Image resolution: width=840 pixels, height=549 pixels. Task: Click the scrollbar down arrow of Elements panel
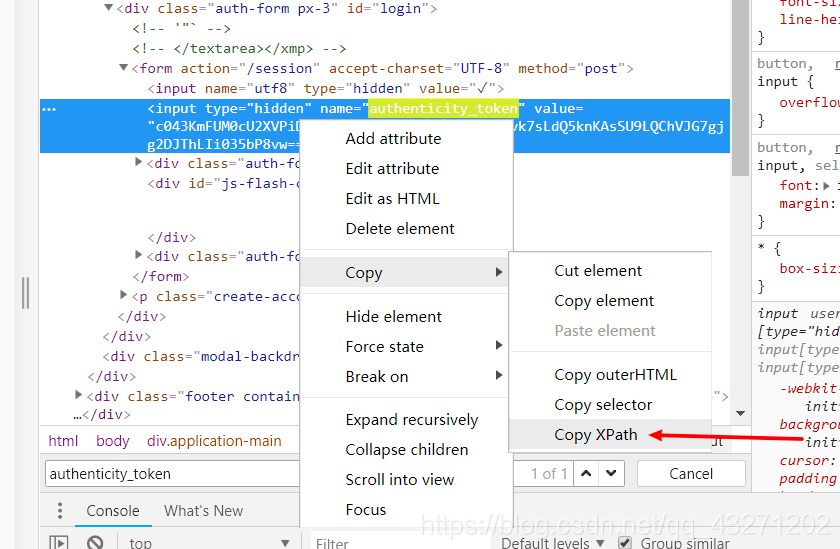[740, 413]
